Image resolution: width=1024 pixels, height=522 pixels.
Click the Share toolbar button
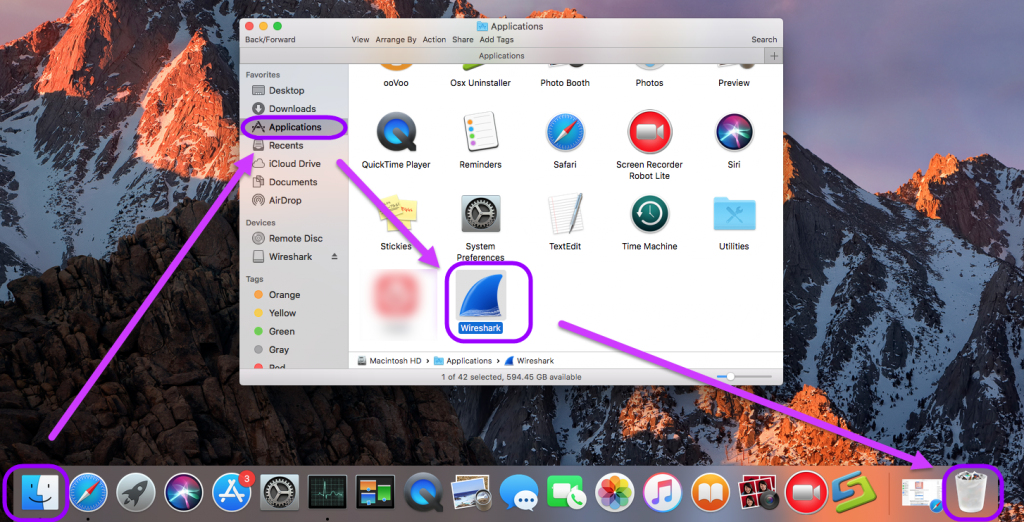tap(463, 40)
